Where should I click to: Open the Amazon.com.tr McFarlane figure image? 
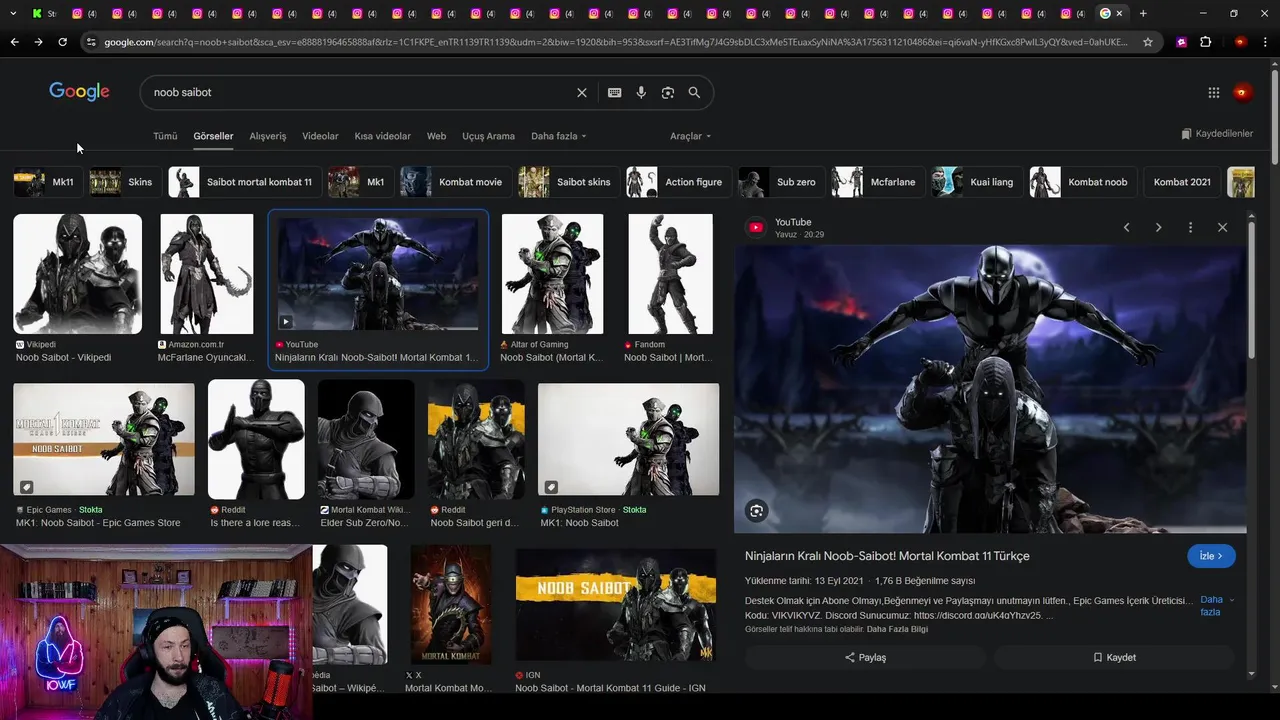click(207, 274)
